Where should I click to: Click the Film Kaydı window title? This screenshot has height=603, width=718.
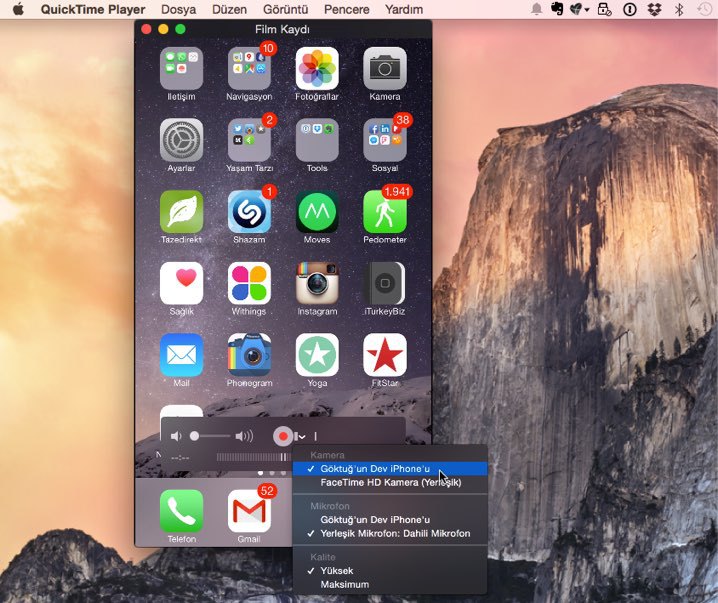pyautogui.click(x=282, y=29)
